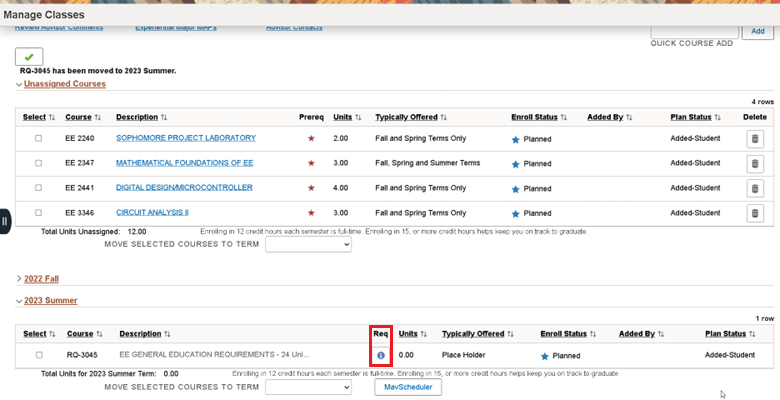This screenshot has height=400, width=780.
Task: Open Unassigned move-to-term dropdown
Action: tap(308, 245)
